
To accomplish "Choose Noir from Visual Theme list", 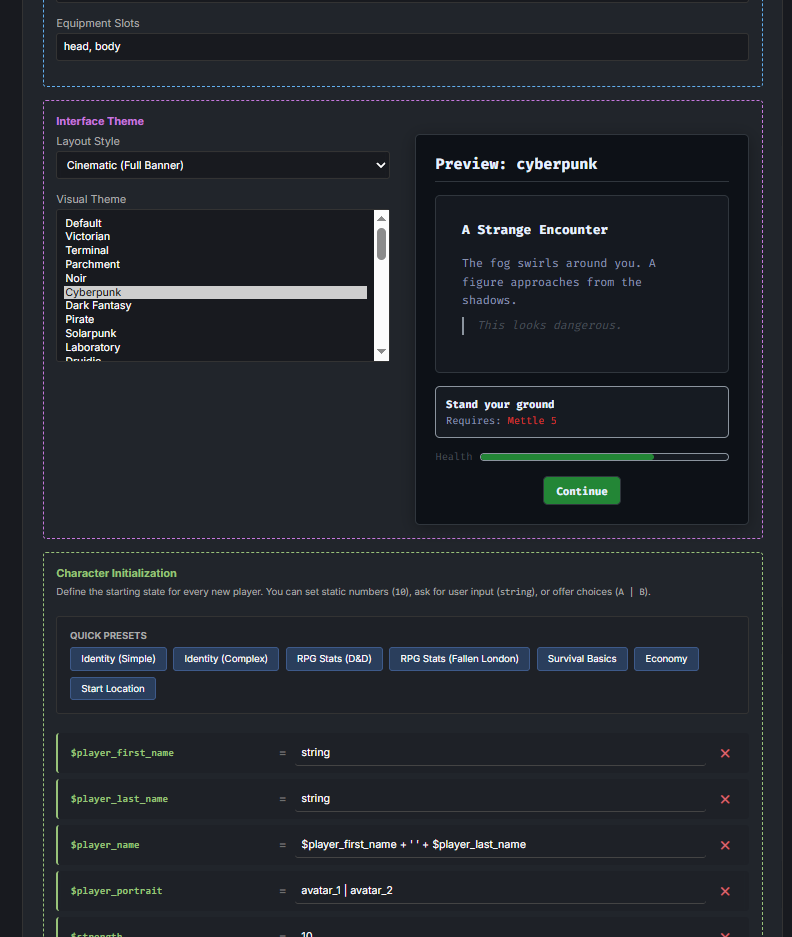I will tap(76, 278).
